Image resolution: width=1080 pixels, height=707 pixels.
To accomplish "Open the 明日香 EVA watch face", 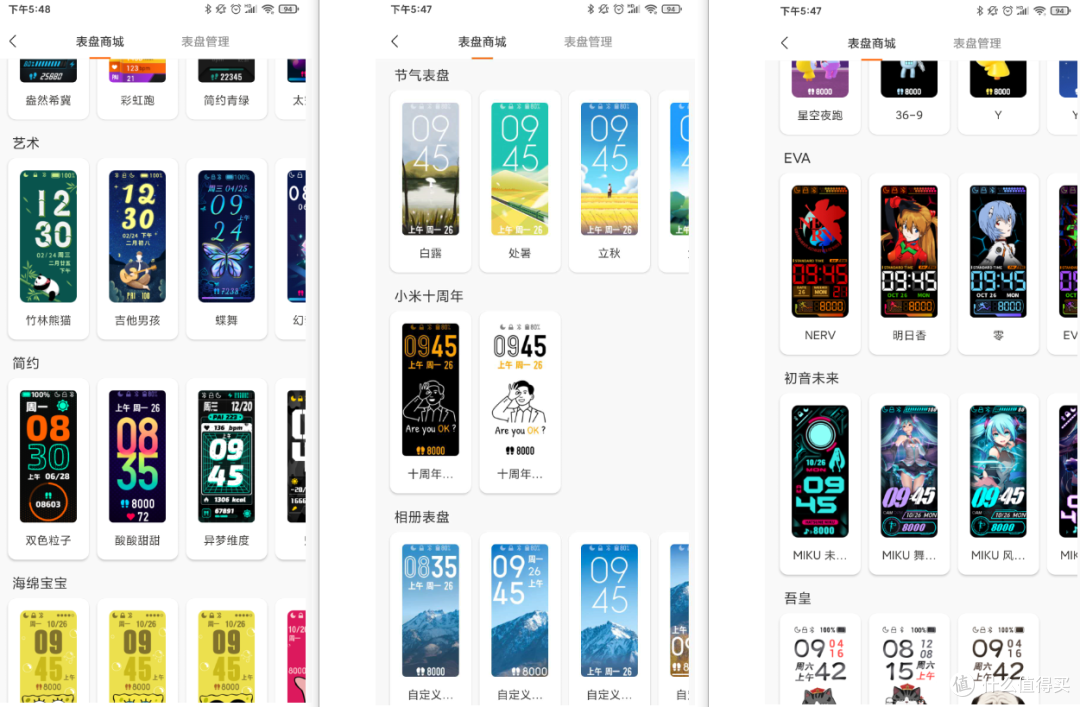I will pyautogui.click(x=909, y=264).
